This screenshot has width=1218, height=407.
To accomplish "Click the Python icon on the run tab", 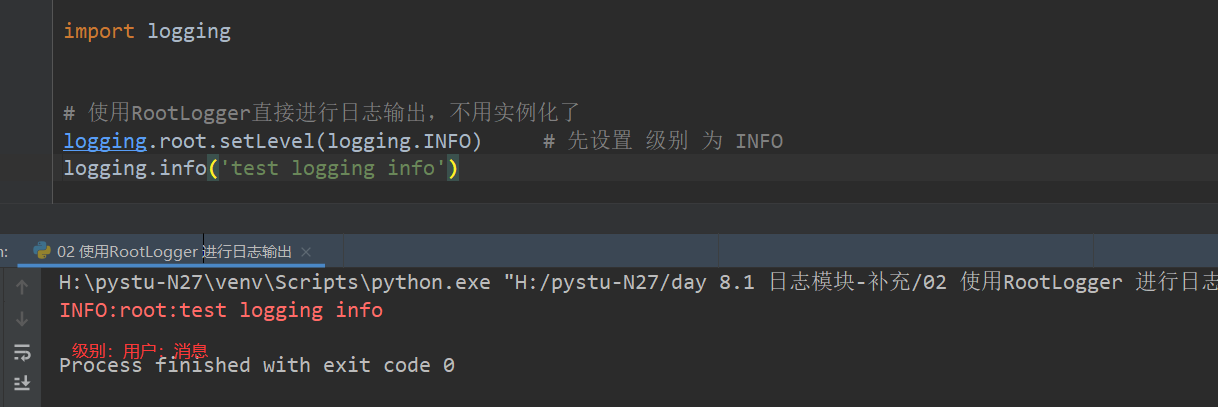I will [x=42, y=251].
